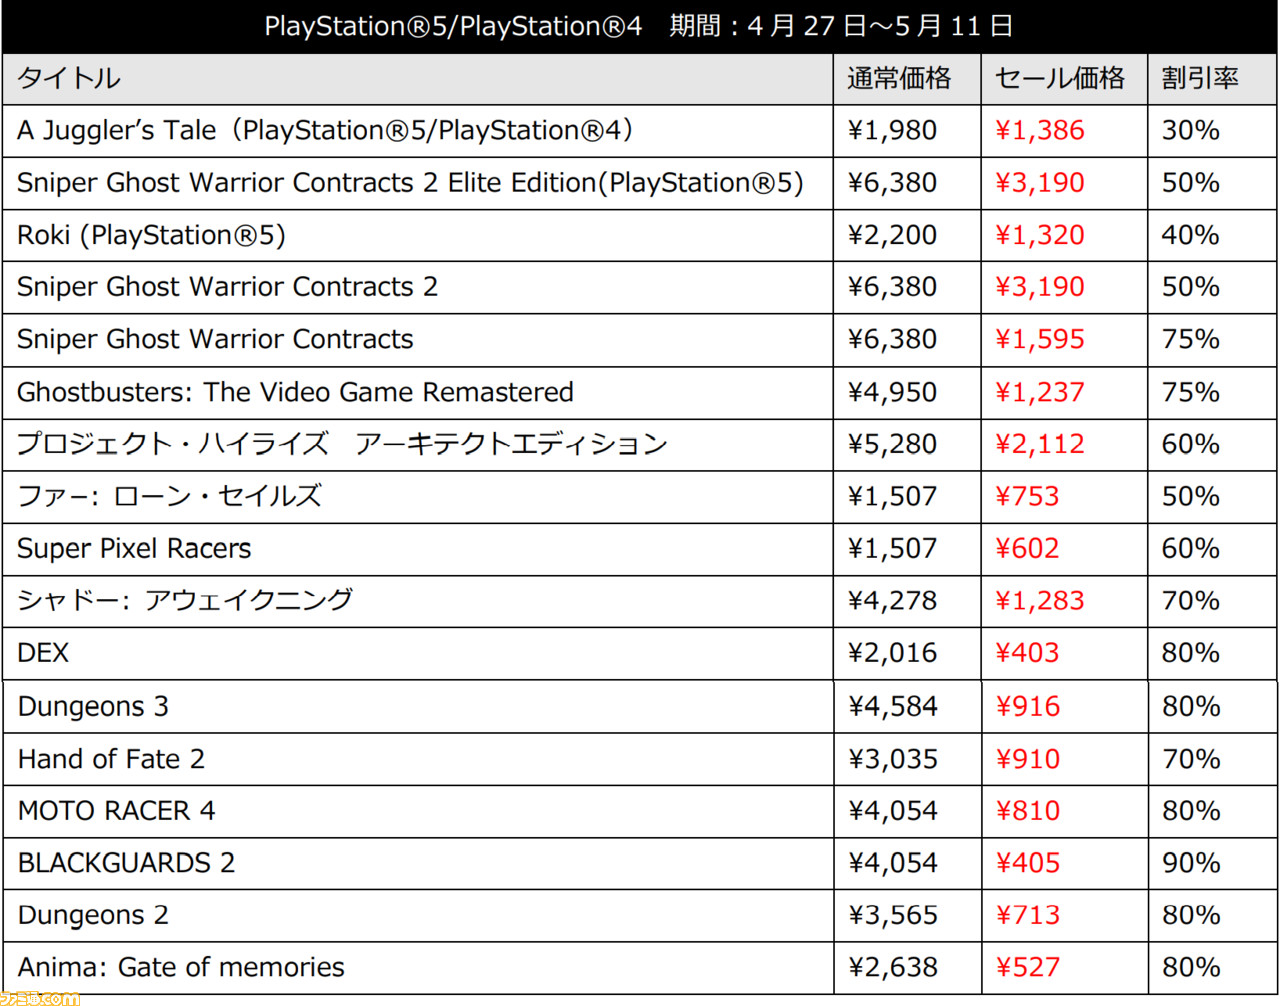This screenshot has height=1006, width=1280.
Task: Click sale price ¥2,112
Action: click(x=1040, y=444)
